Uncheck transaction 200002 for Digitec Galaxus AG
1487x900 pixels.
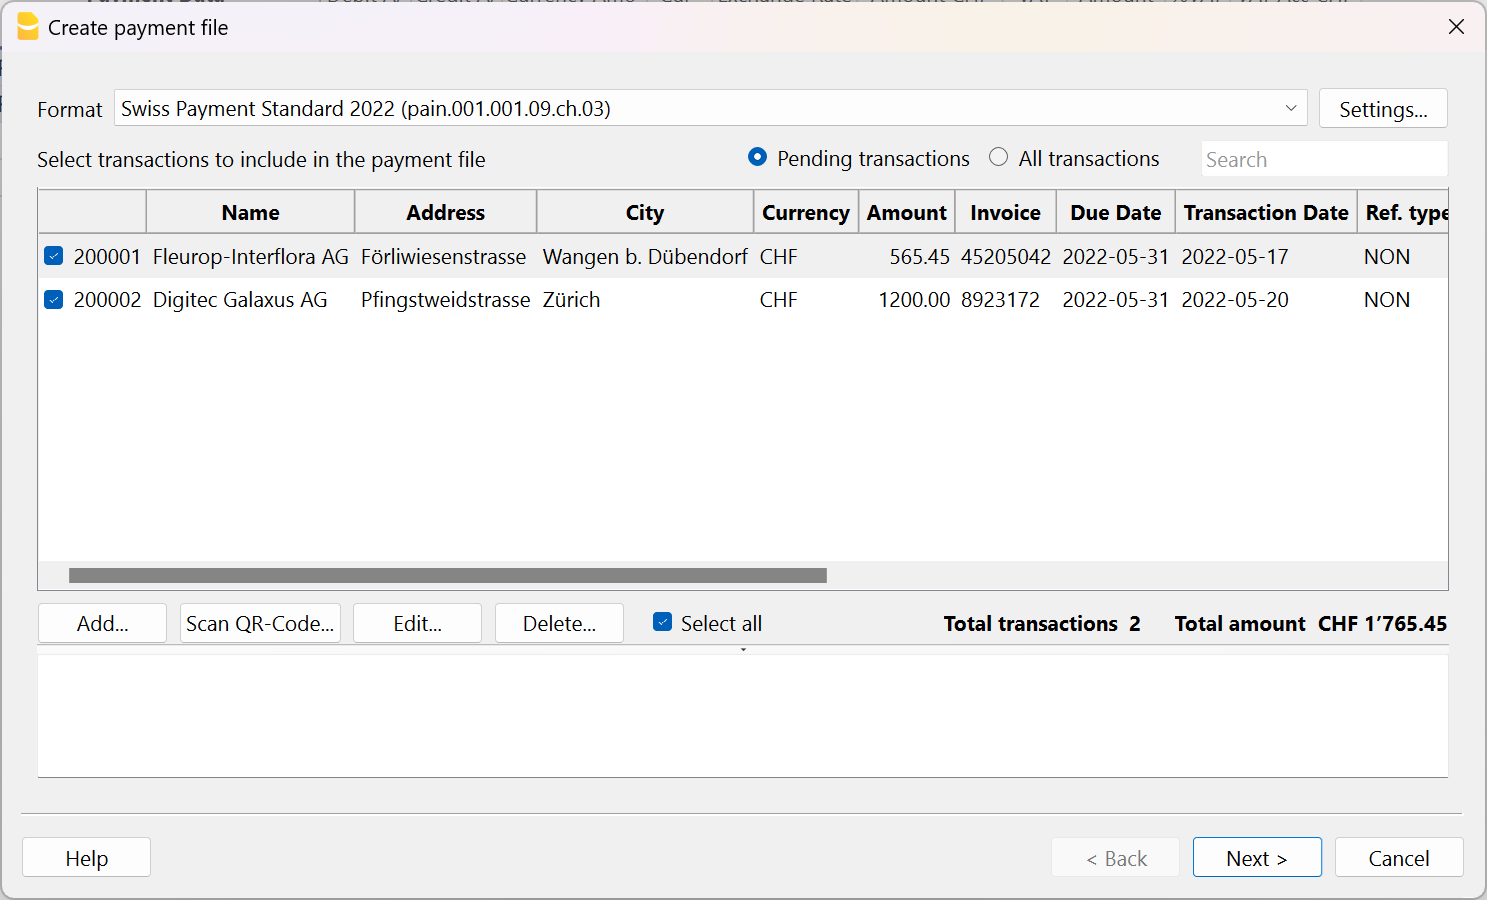point(53,299)
